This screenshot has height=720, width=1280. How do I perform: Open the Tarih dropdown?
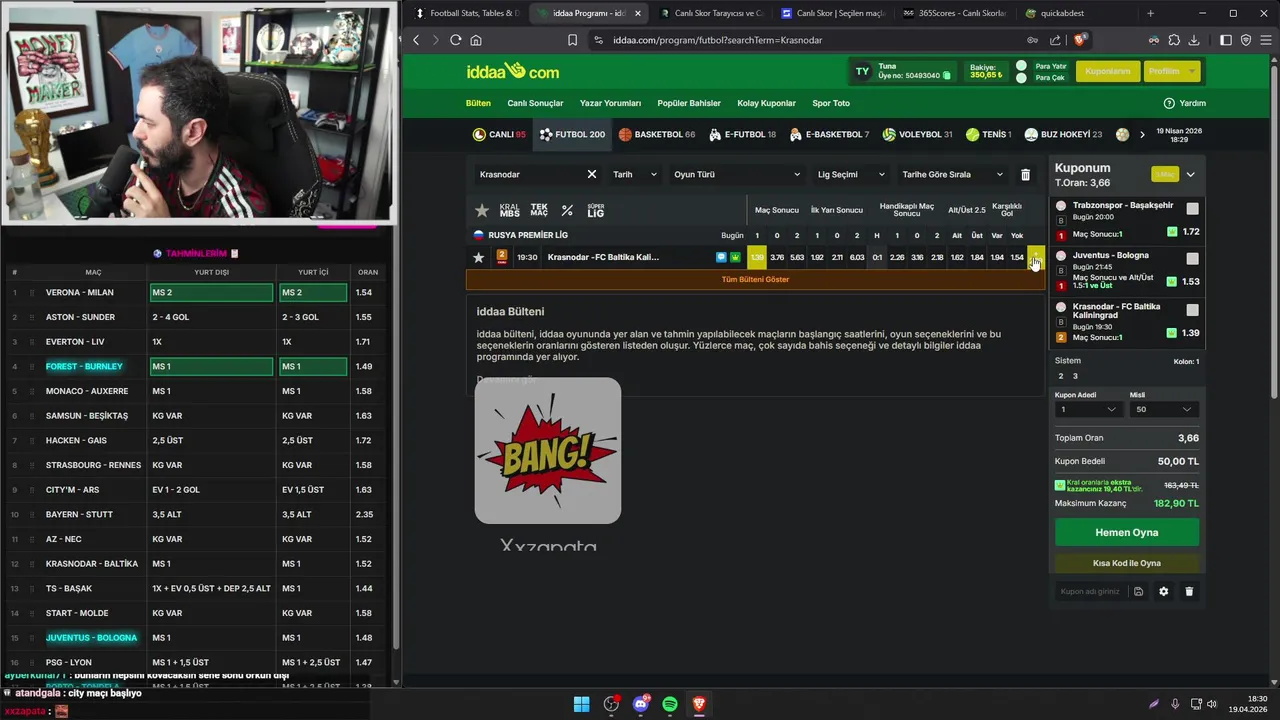tap(635, 174)
